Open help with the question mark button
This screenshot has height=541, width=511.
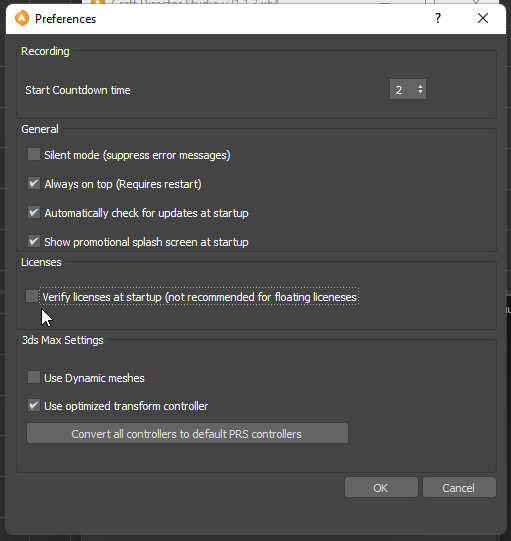tap(438, 18)
